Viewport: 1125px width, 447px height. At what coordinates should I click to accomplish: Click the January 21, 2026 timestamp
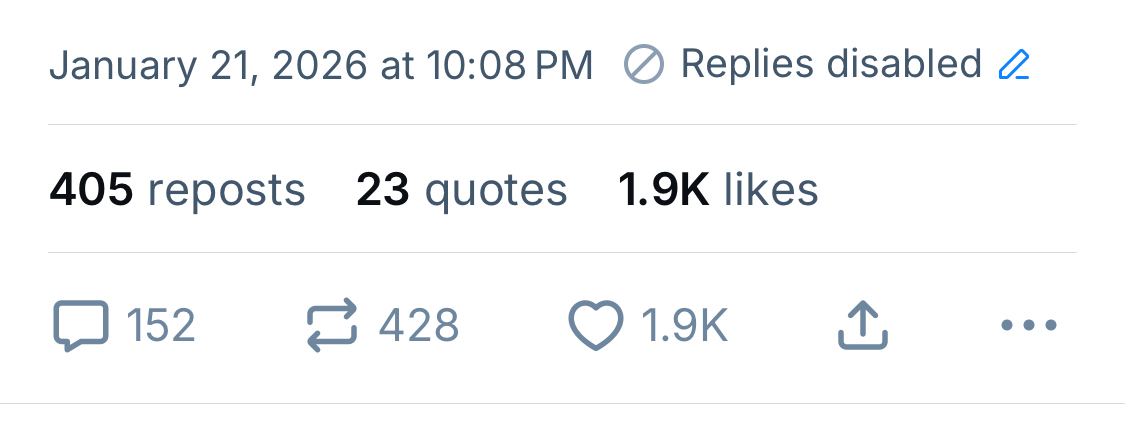[321, 66]
